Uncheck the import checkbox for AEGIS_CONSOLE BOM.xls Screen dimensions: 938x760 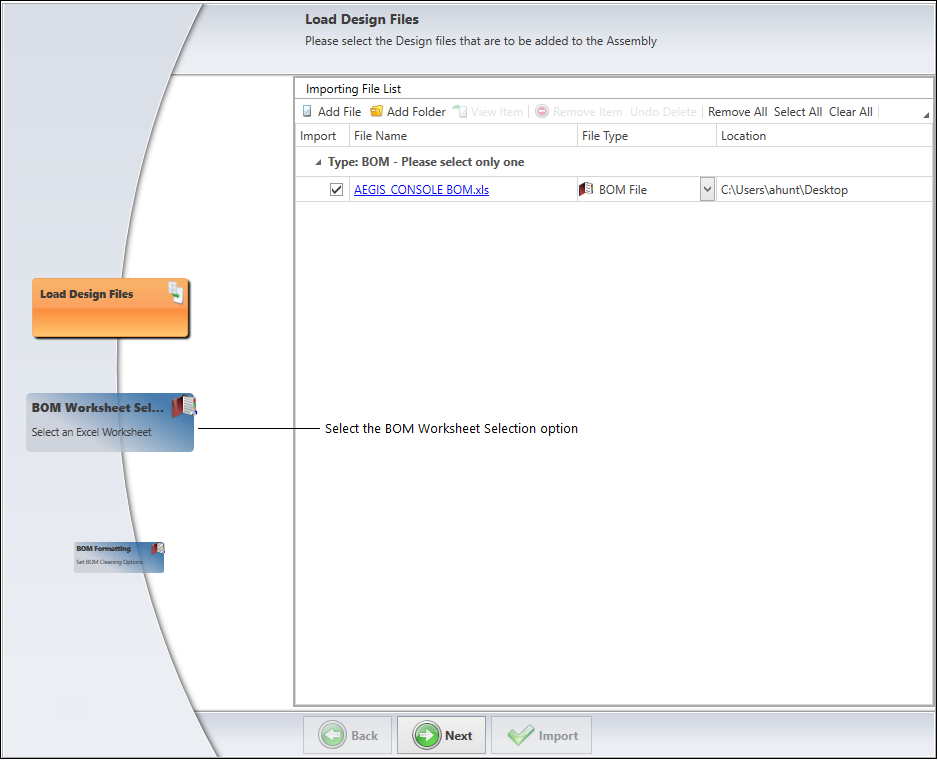336,189
